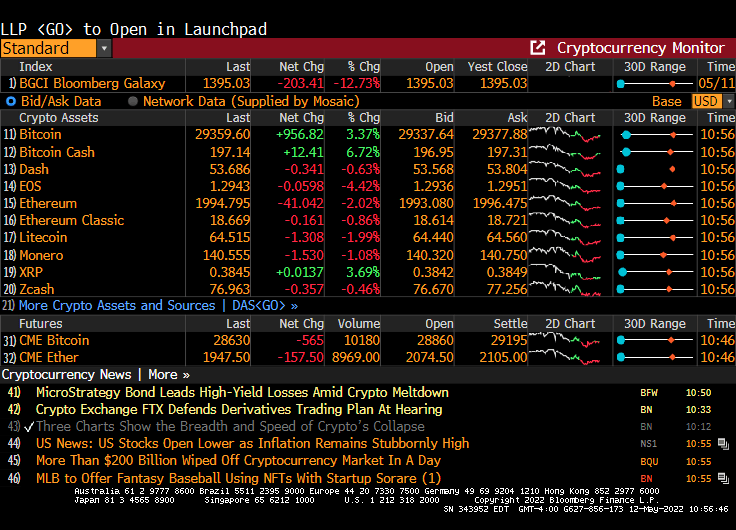
Task: Open the Ethereum 2D sparkline chart
Action: 565,203
